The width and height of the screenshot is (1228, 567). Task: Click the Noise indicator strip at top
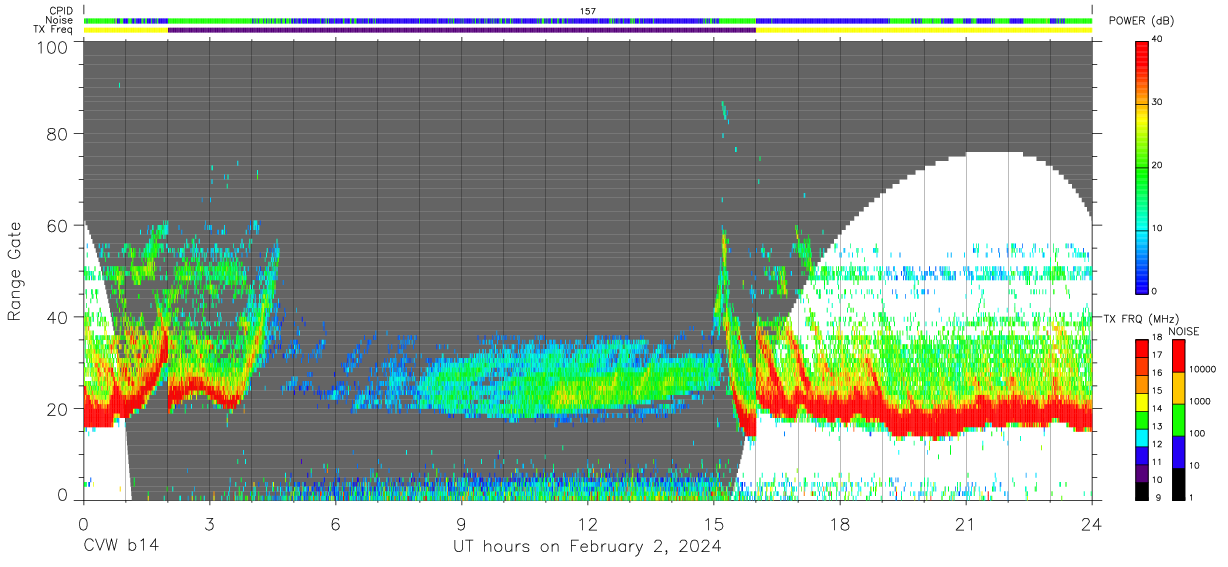tap(588, 20)
